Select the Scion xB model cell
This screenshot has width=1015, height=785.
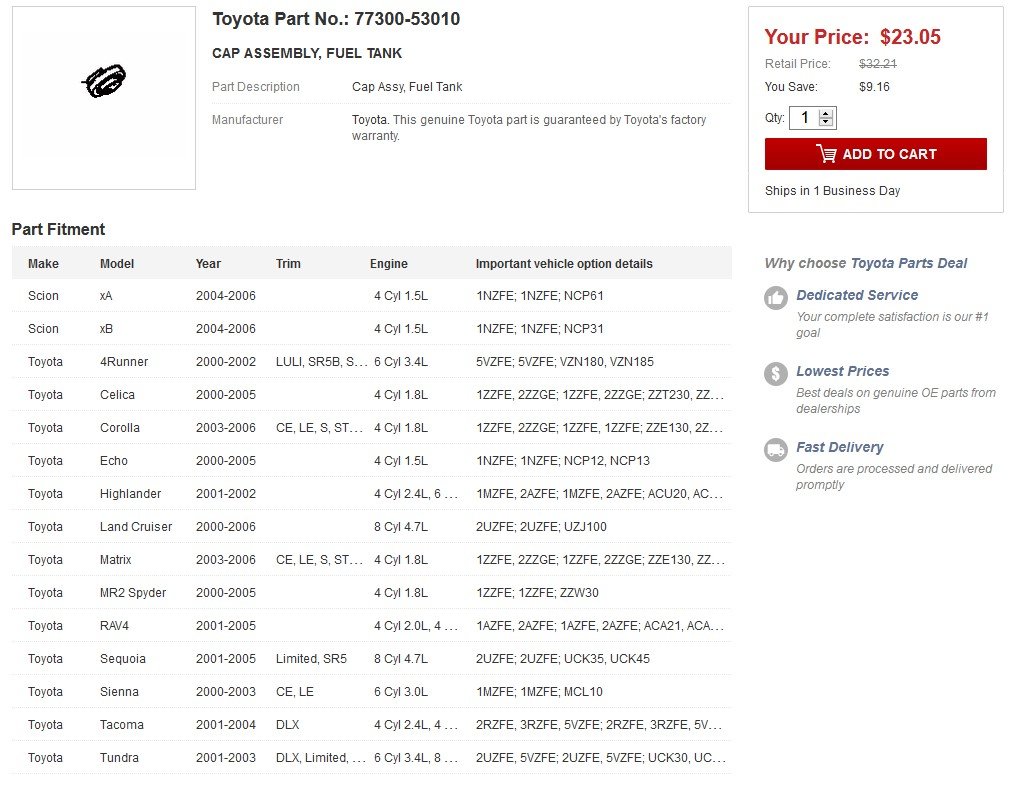[106, 329]
